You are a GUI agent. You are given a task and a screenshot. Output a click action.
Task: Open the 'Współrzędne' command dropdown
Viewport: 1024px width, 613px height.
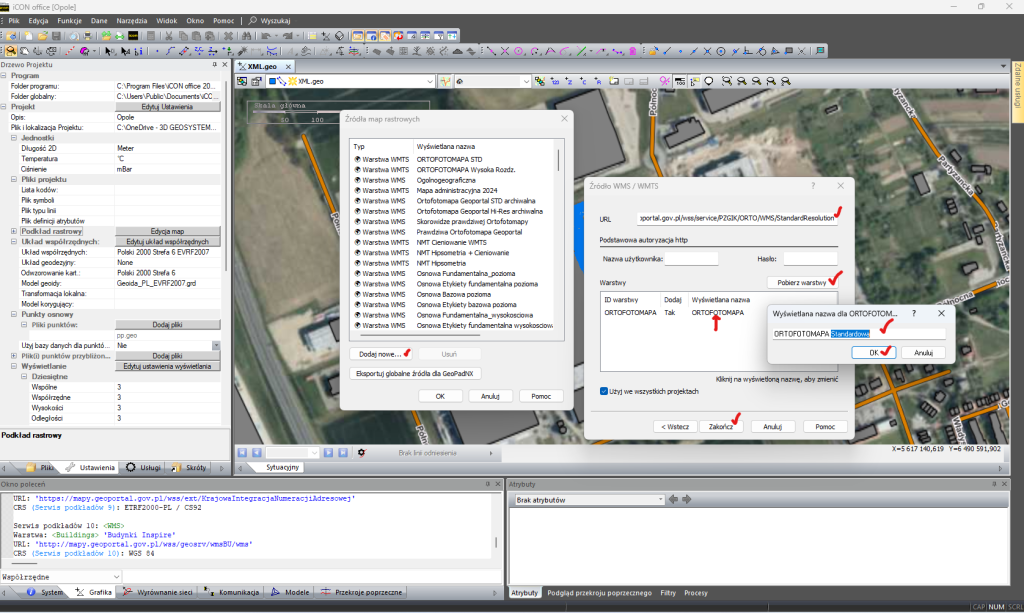point(118,577)
